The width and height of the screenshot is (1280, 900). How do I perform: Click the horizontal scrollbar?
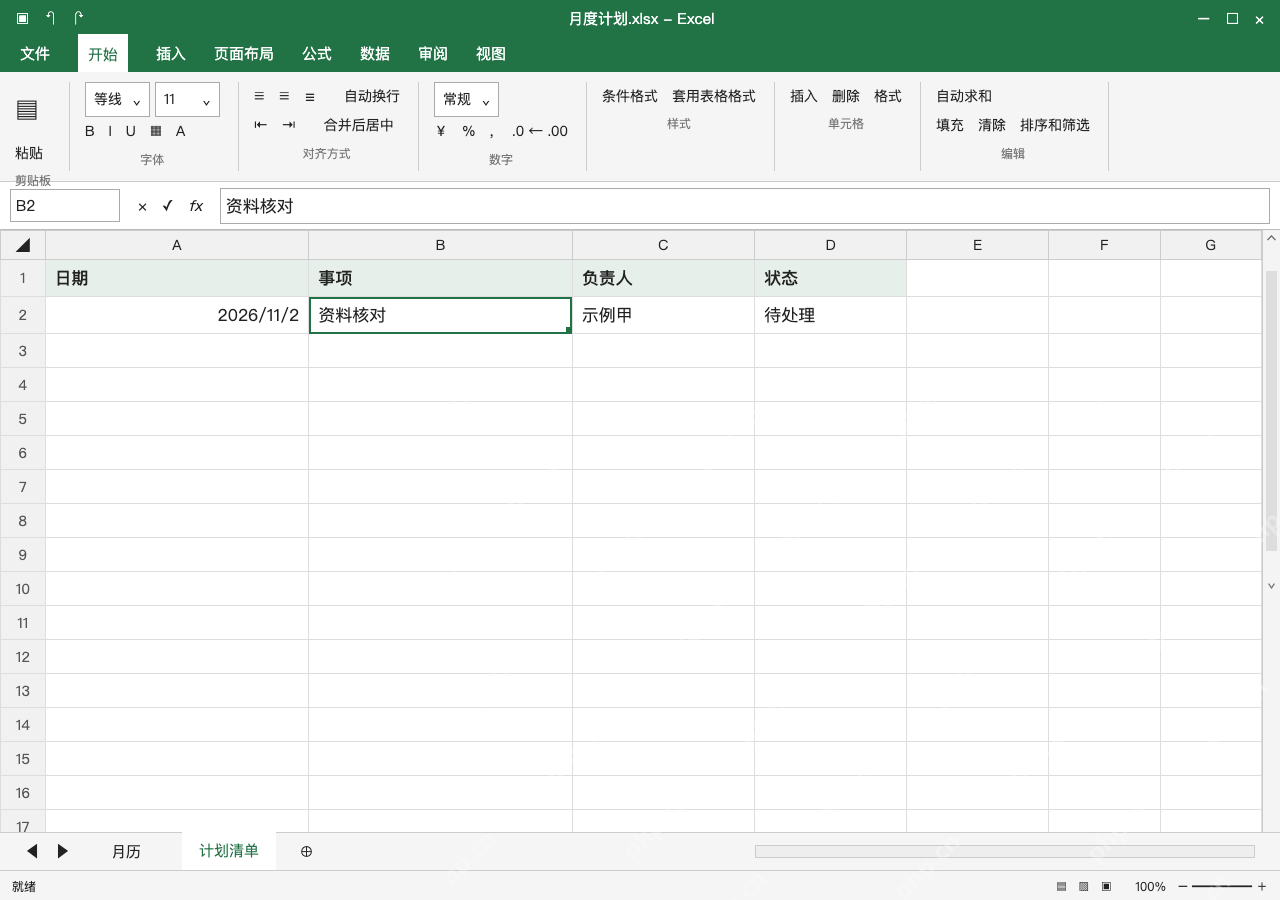click(x=1005, y=851)
